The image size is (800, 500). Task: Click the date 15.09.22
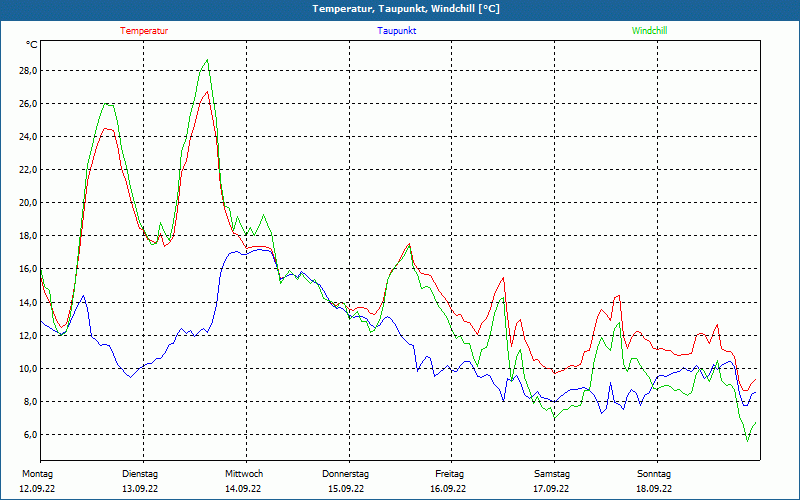coord(346,489)
